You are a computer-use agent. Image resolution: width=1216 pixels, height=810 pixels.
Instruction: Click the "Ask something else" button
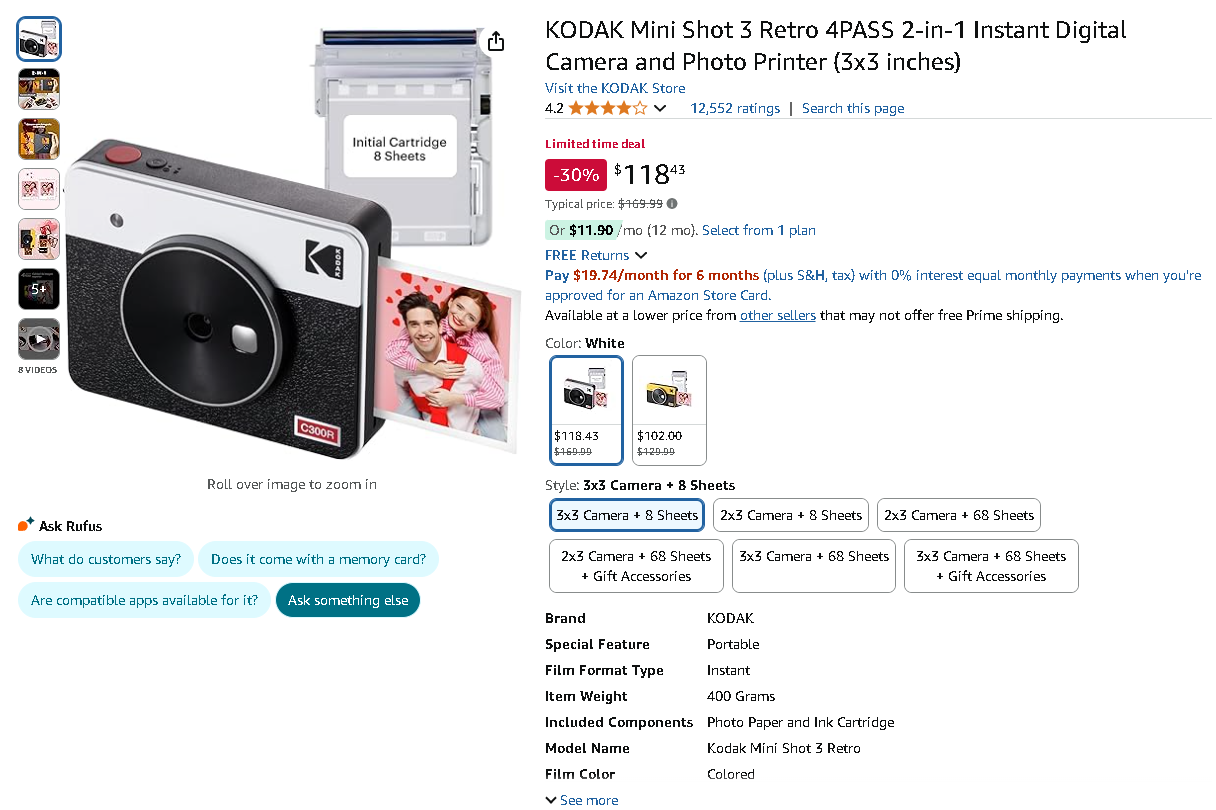348,600
